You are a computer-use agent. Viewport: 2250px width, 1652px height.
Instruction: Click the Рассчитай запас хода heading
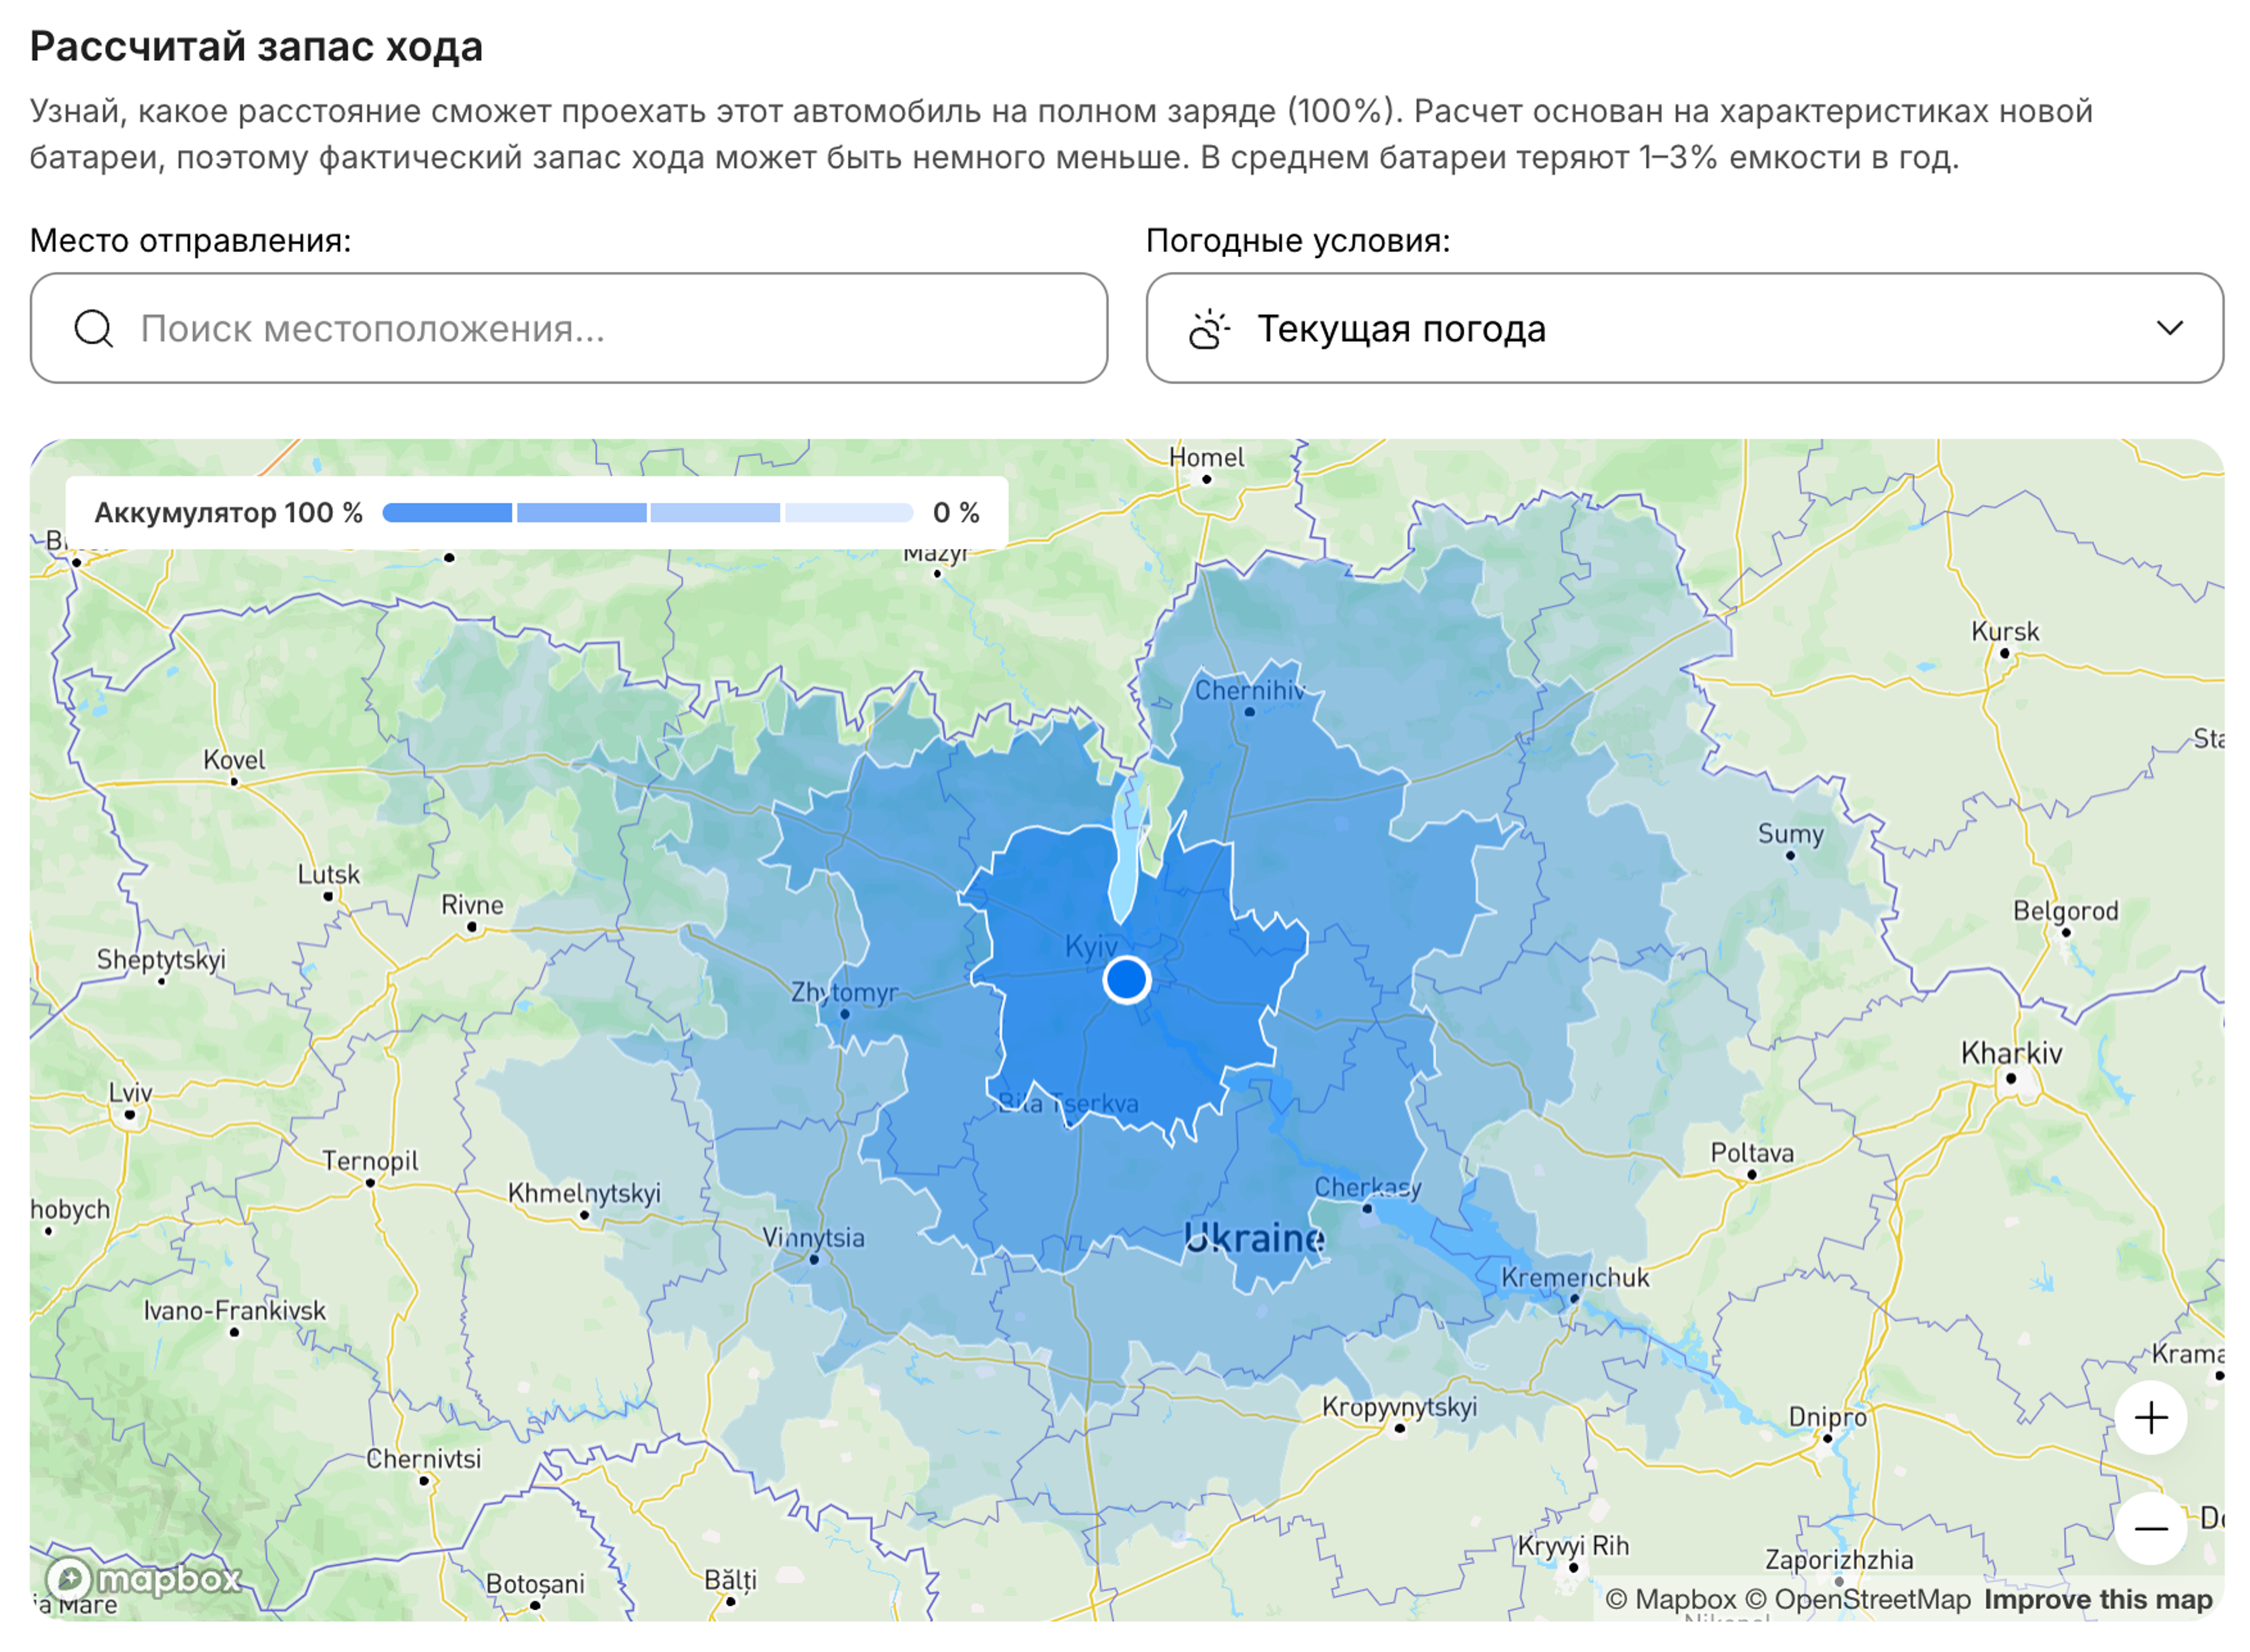coord(256,46)
